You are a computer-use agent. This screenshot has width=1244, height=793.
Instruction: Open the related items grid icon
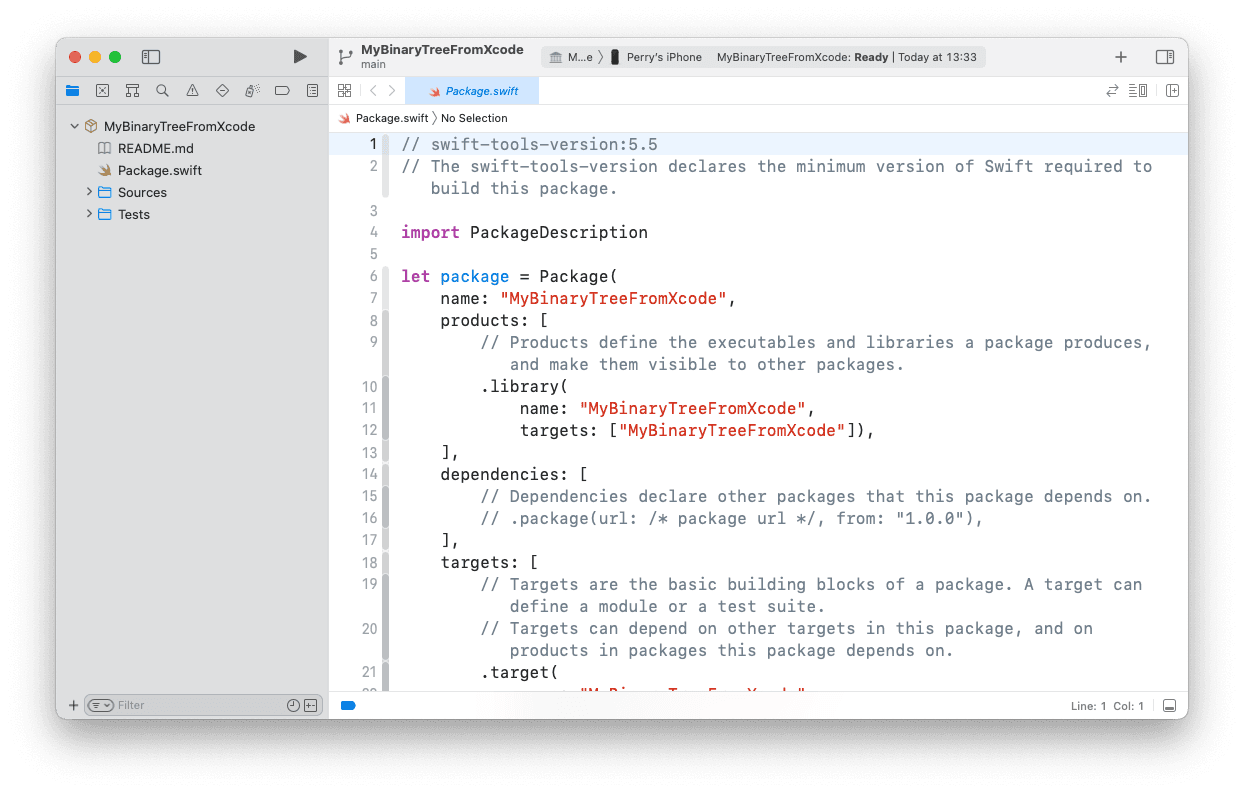344,91
